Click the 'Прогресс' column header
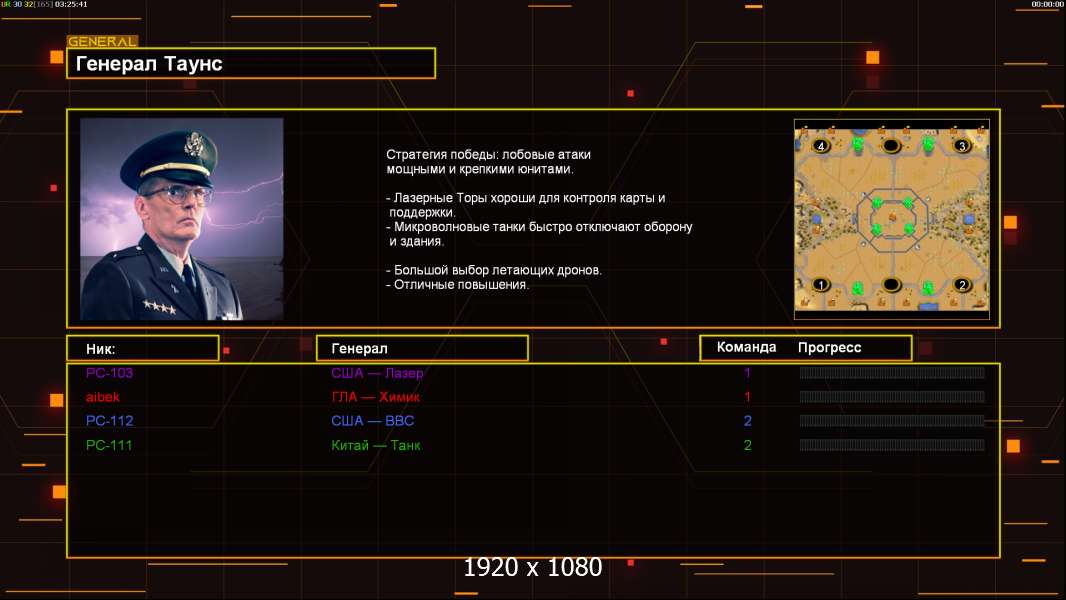 click(829, 347)
